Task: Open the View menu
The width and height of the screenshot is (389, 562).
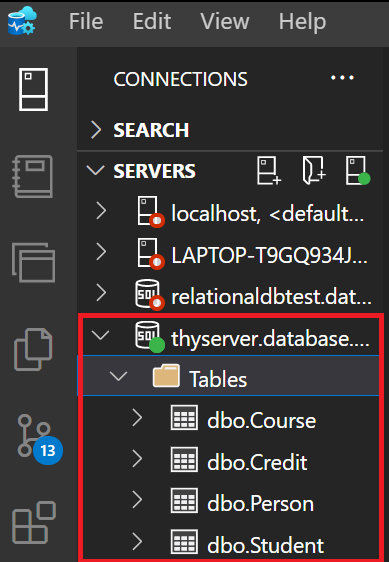Action: (x=225, y=22)
